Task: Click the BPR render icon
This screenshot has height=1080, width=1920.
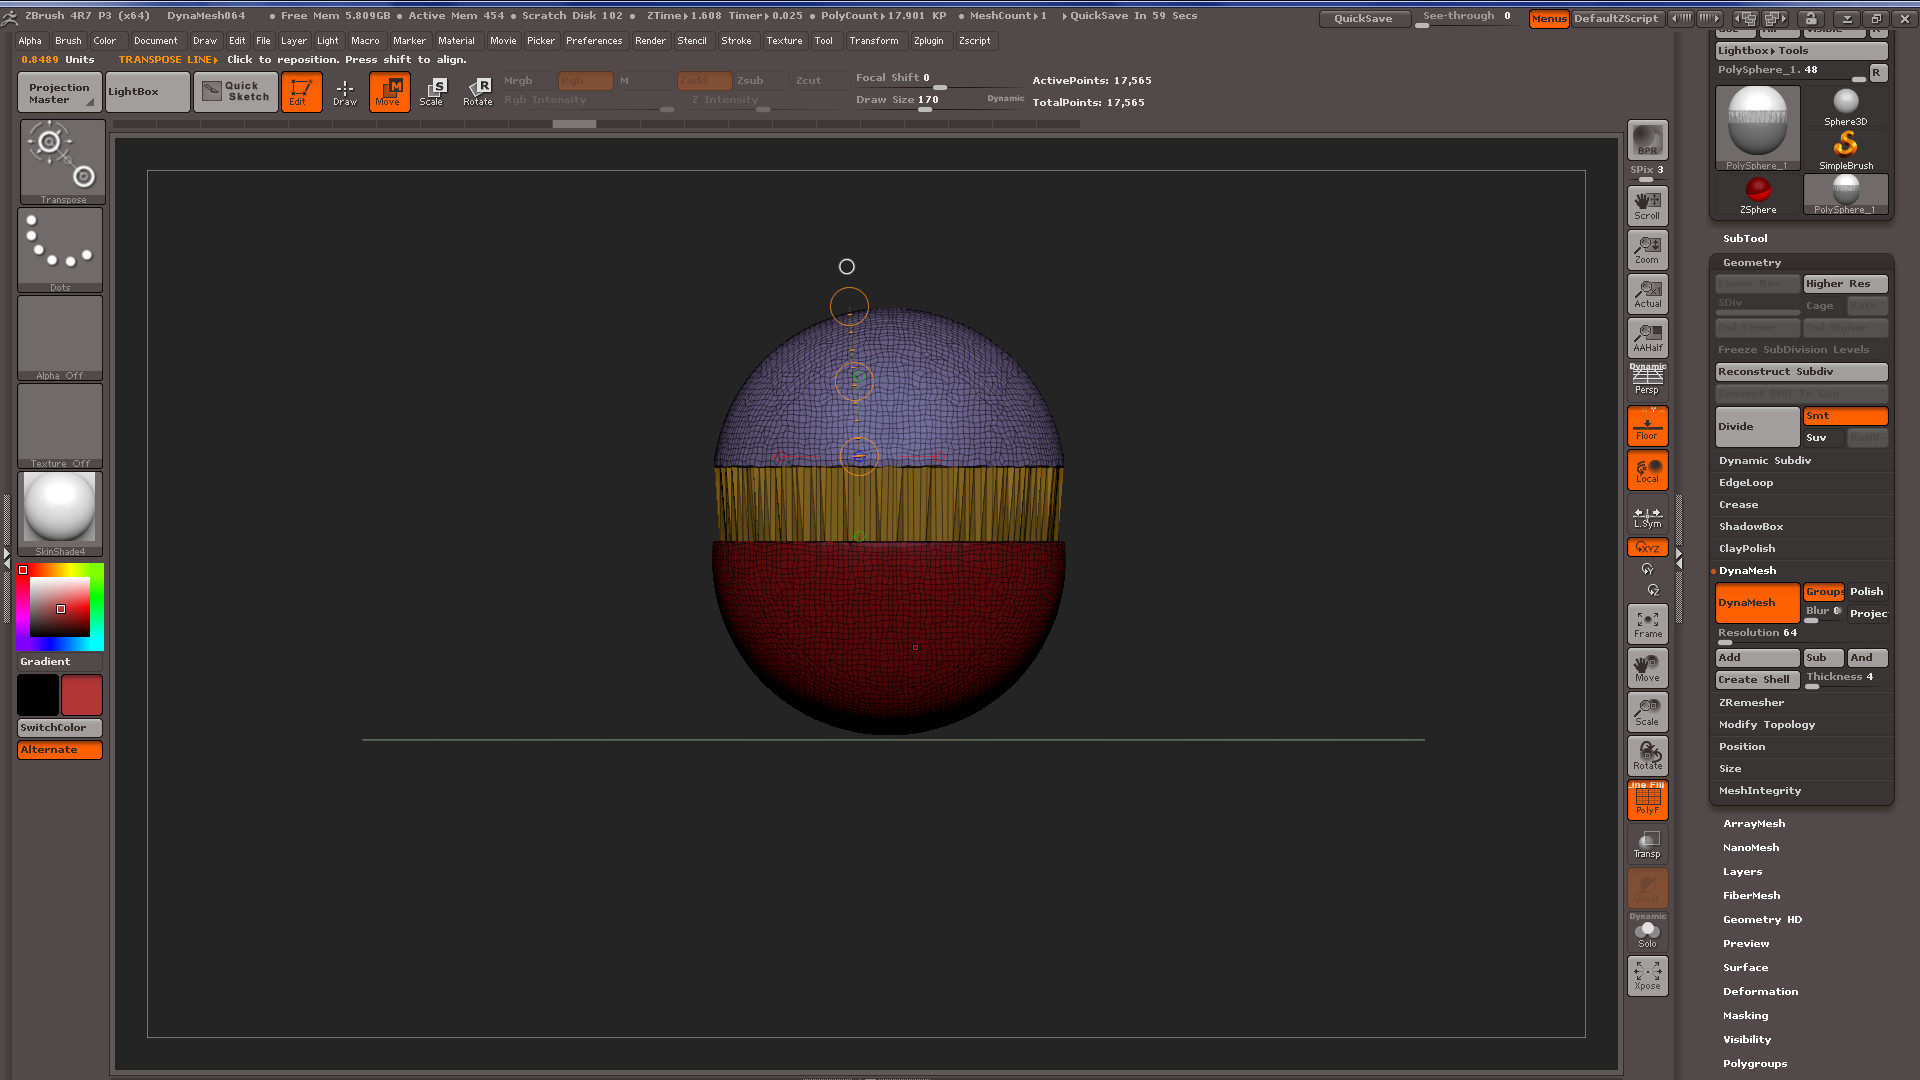Action: point(1647,140)
